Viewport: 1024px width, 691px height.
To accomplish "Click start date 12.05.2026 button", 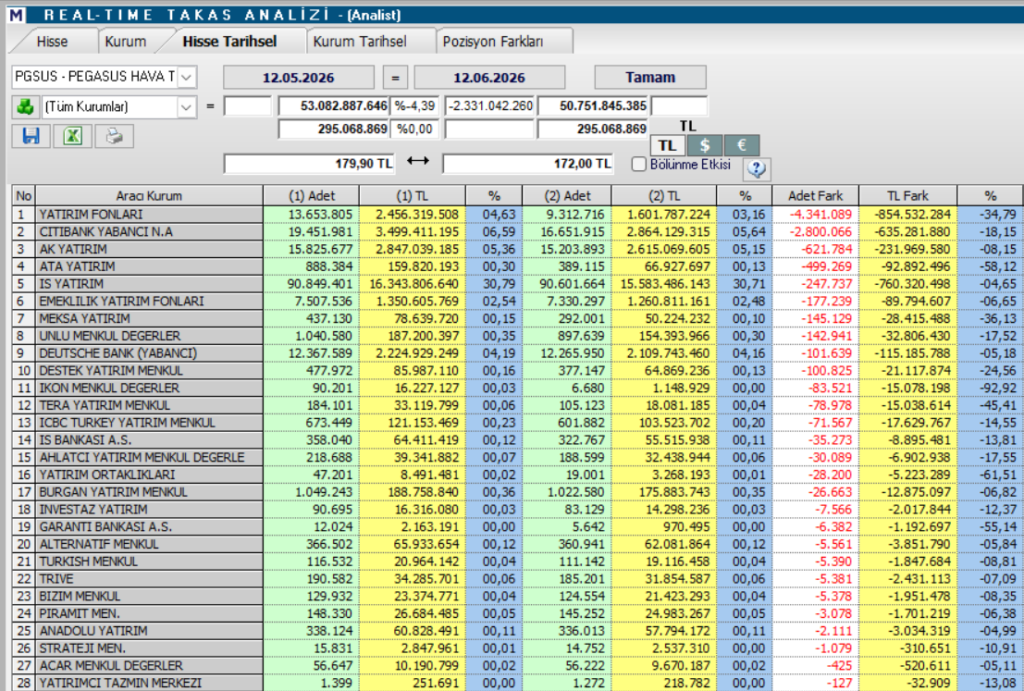I will coord(298,77).
